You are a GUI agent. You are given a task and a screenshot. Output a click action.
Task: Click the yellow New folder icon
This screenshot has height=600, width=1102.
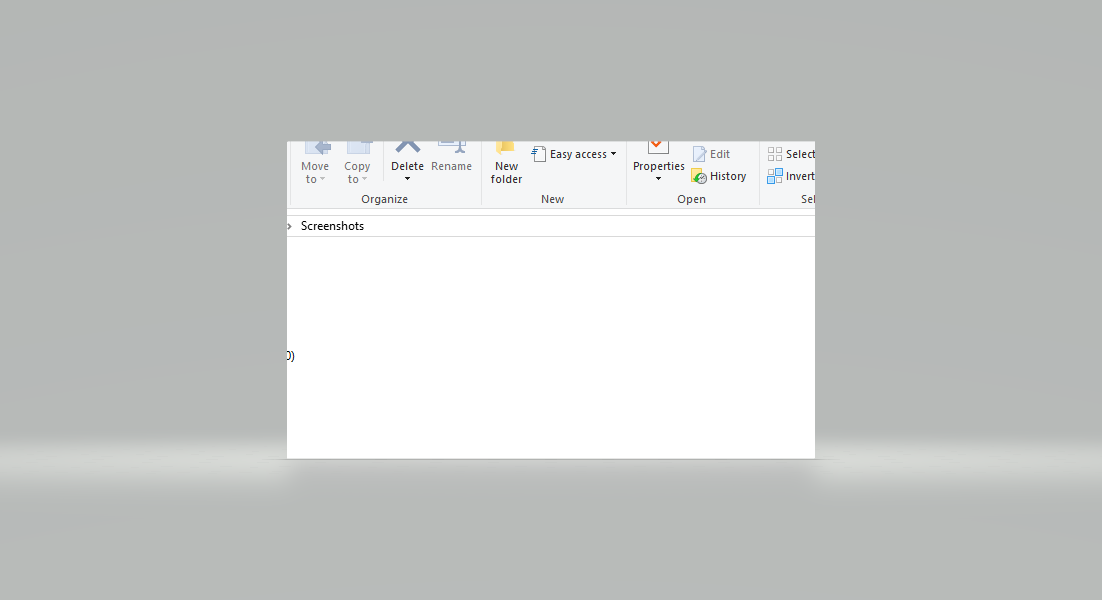pyautogui.click(x=506, y=147)
